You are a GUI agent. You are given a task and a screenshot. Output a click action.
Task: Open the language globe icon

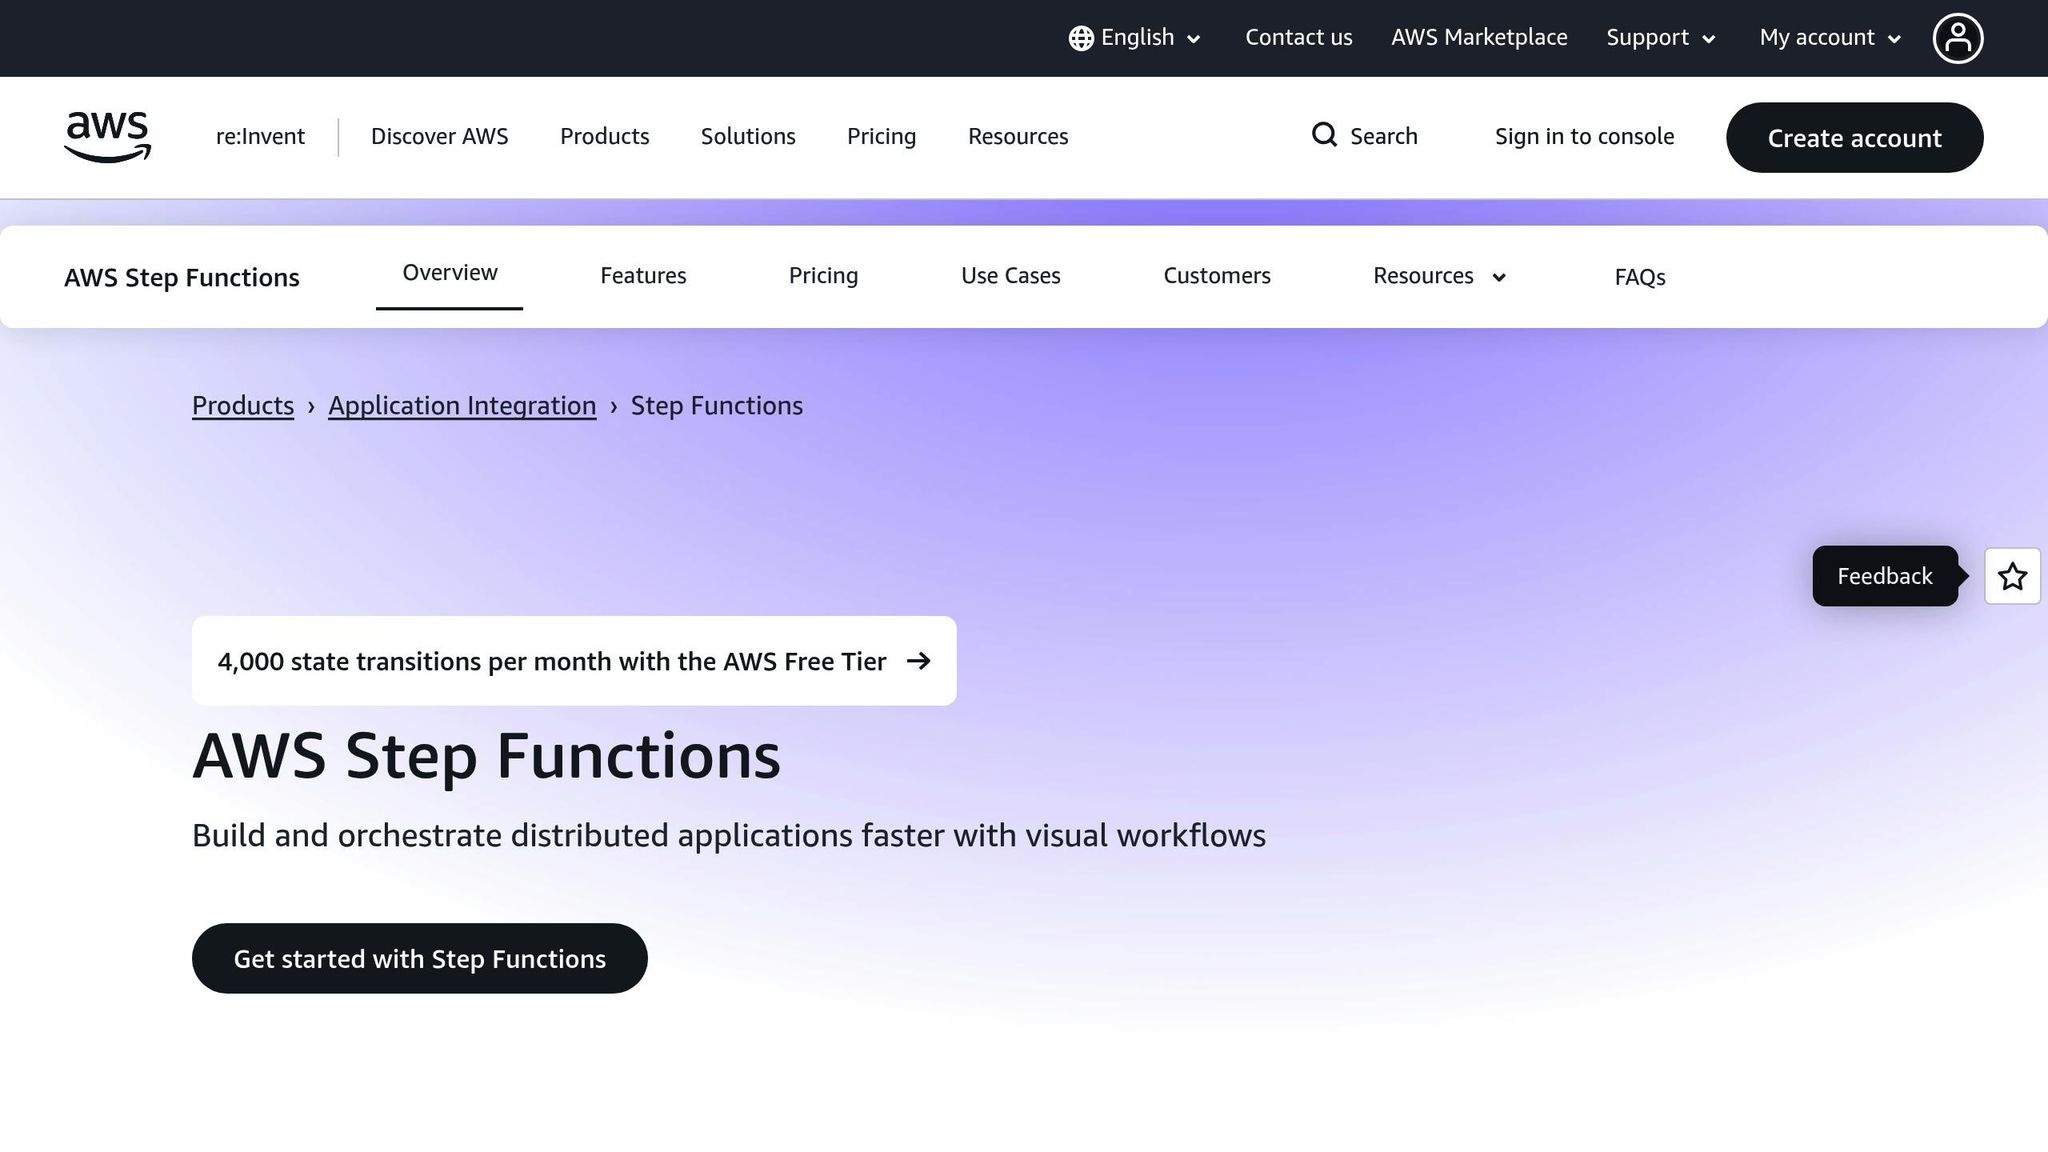point(1081,38)
